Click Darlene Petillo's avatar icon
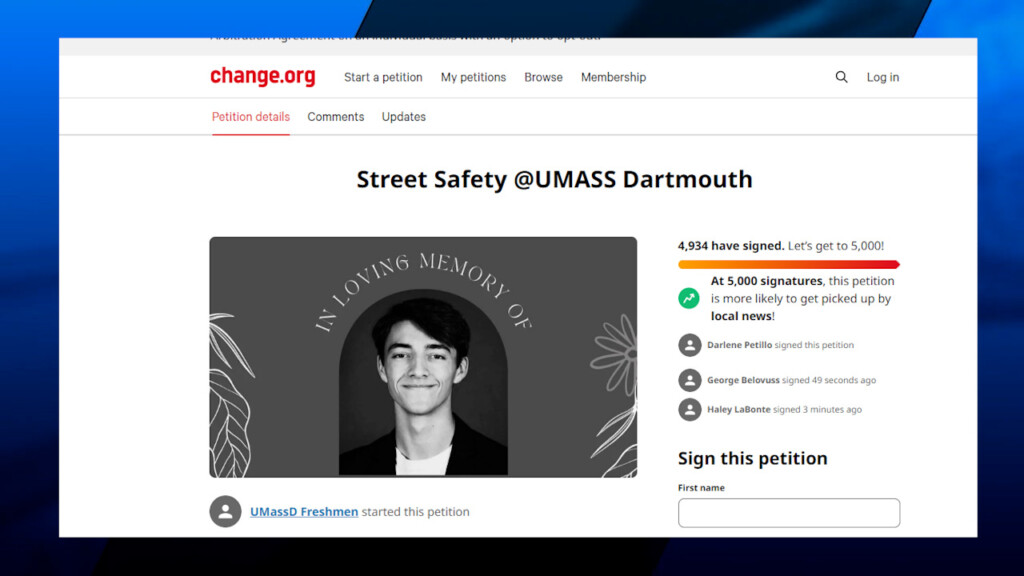 (x=690, y=345)
